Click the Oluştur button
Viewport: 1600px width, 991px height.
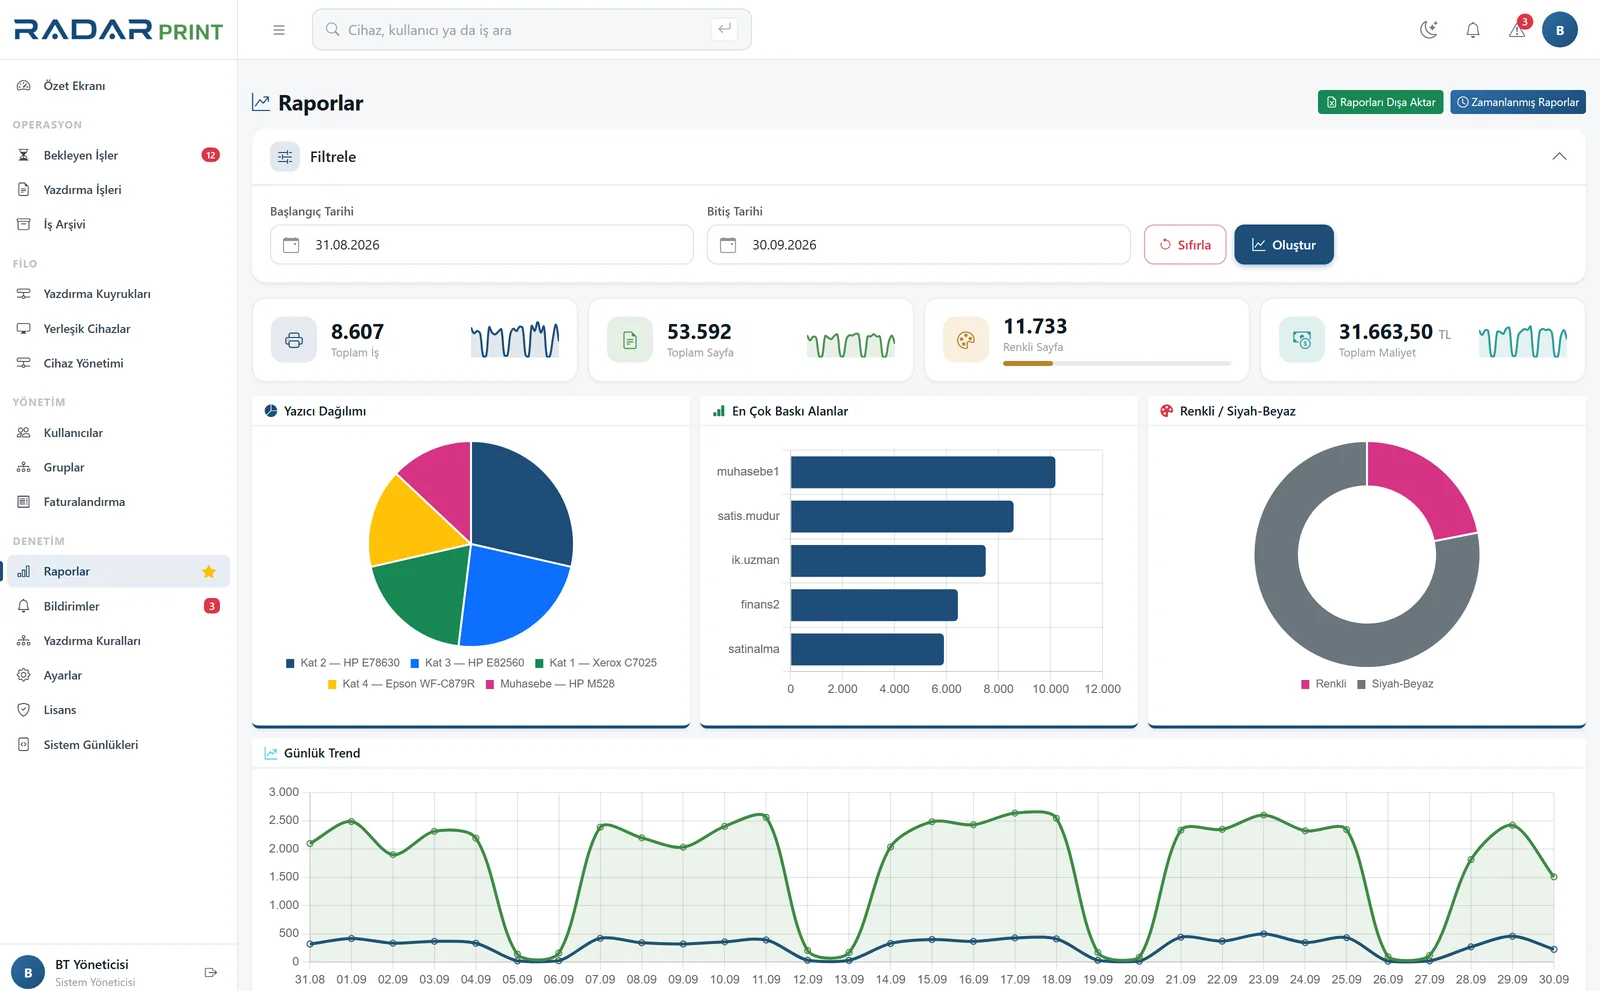[x=1284, y=245]
